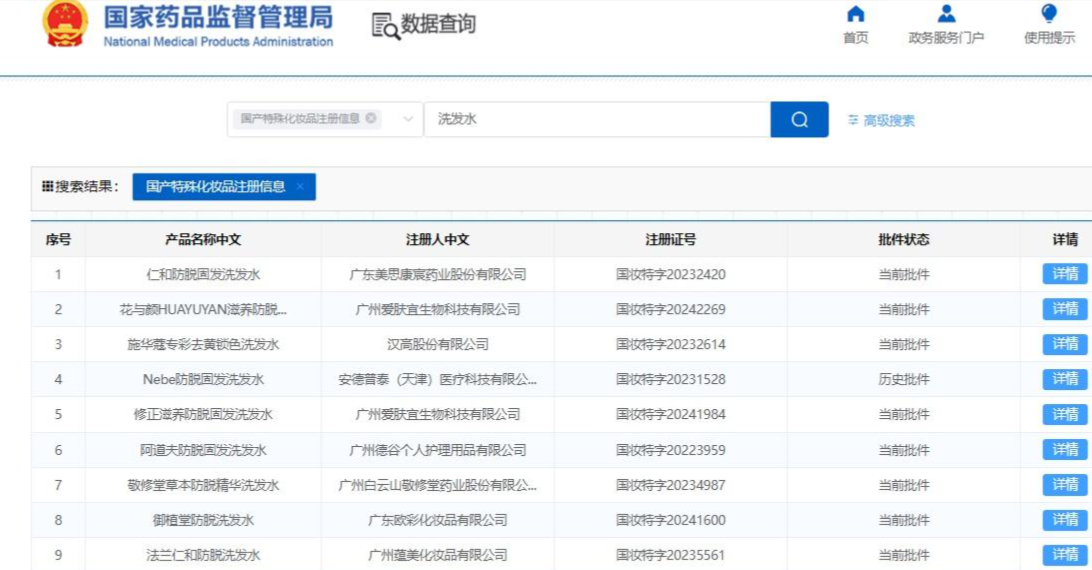
Task: Click registration number 国妆特字20223959
Action: pos(671,450)
